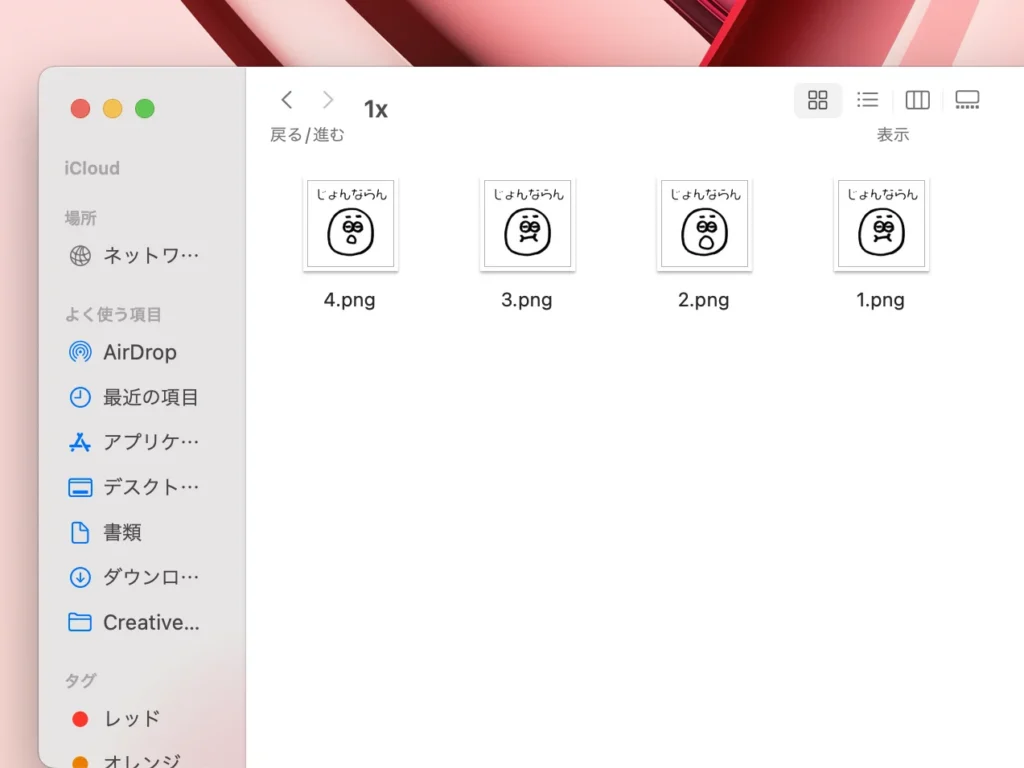Select ネットワーク network location in sidebar
This screenshot has height=768, width=1024.
[150, 256]
